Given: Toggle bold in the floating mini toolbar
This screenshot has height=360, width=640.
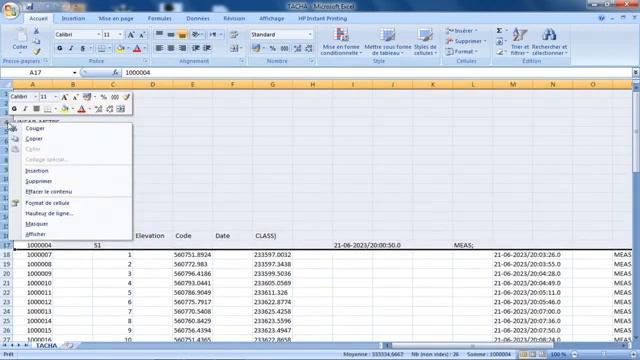Looking at the screenshot, I should (x=14, y=109).
